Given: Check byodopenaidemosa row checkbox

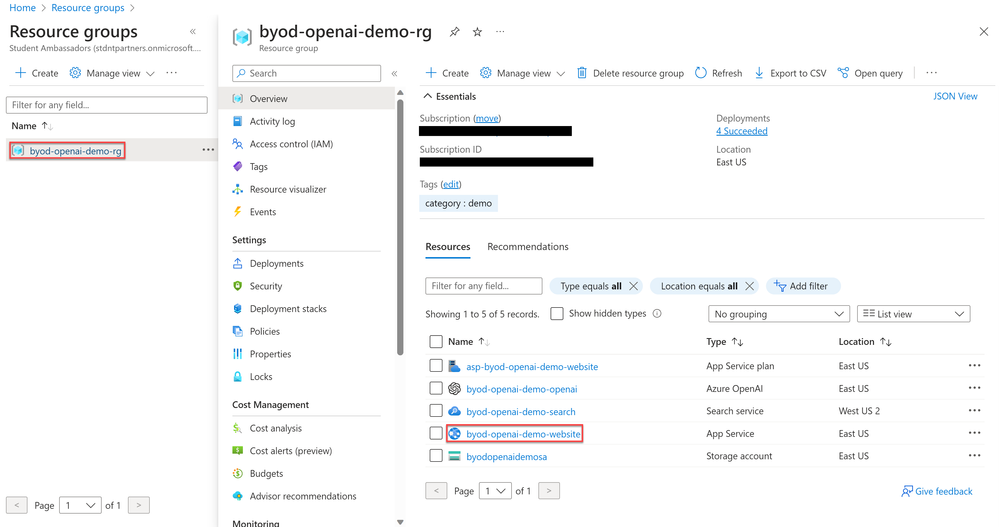Looking at the screenshot, I should point(436,456).
